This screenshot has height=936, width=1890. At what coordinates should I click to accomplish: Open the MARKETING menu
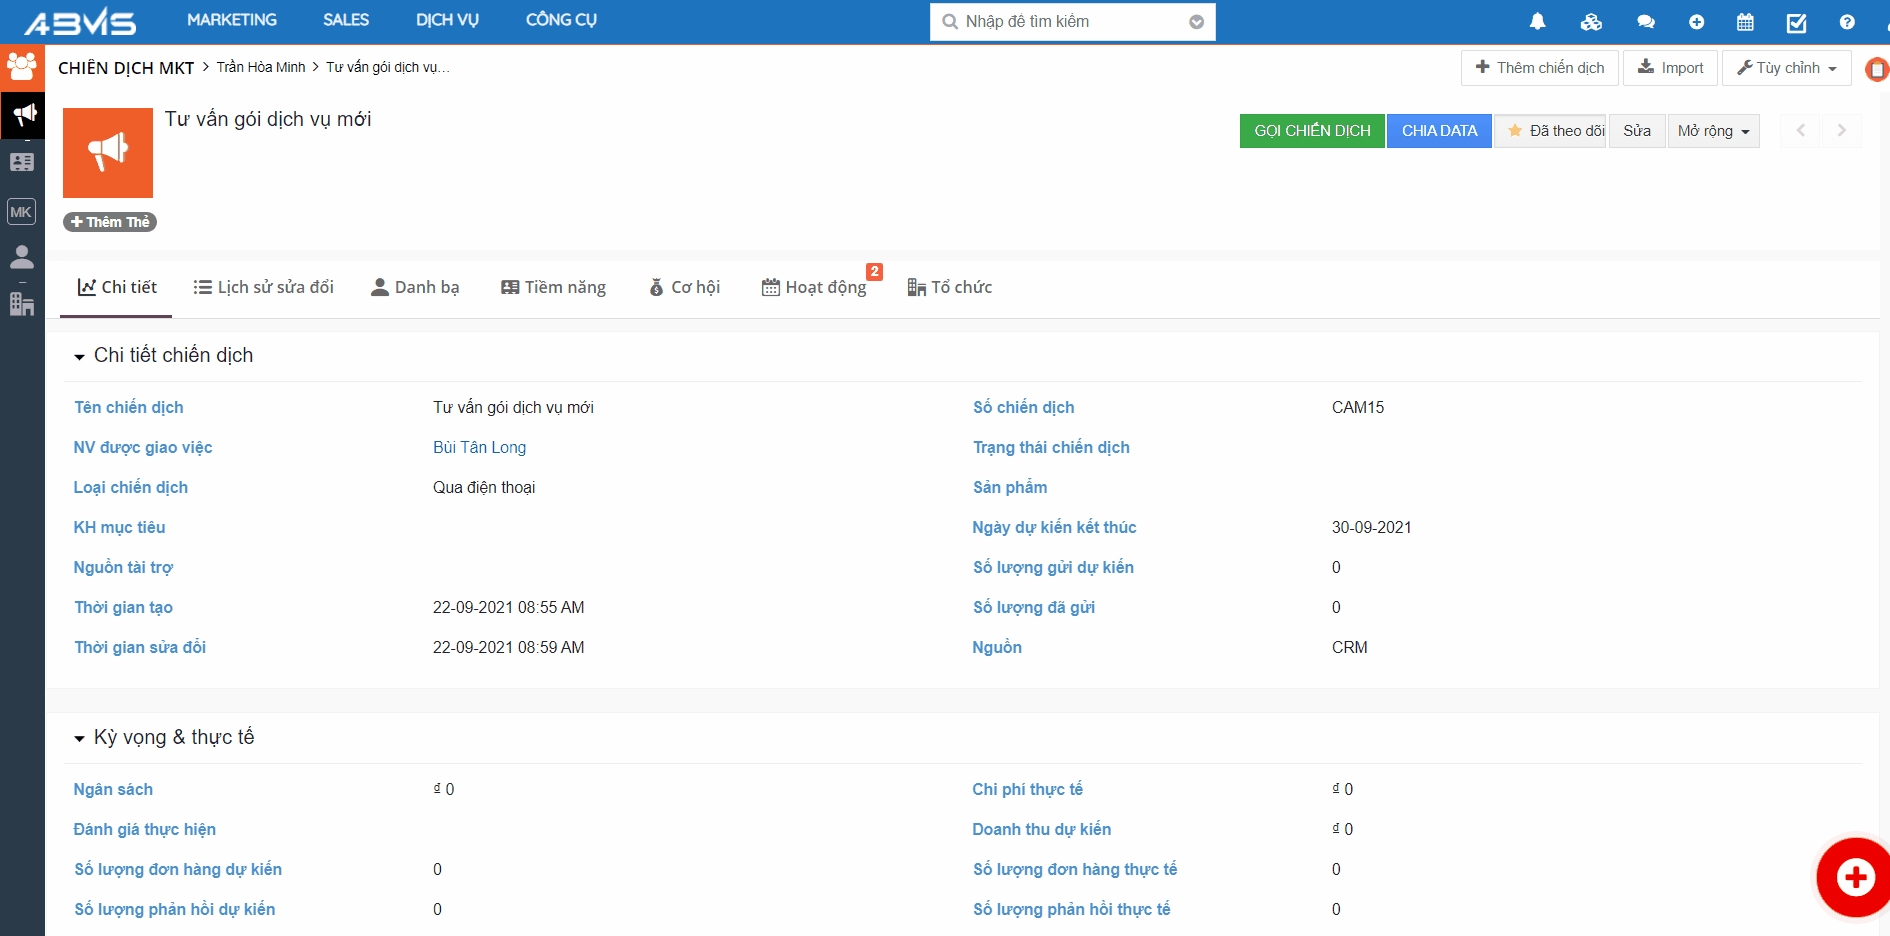coord(232,20)
